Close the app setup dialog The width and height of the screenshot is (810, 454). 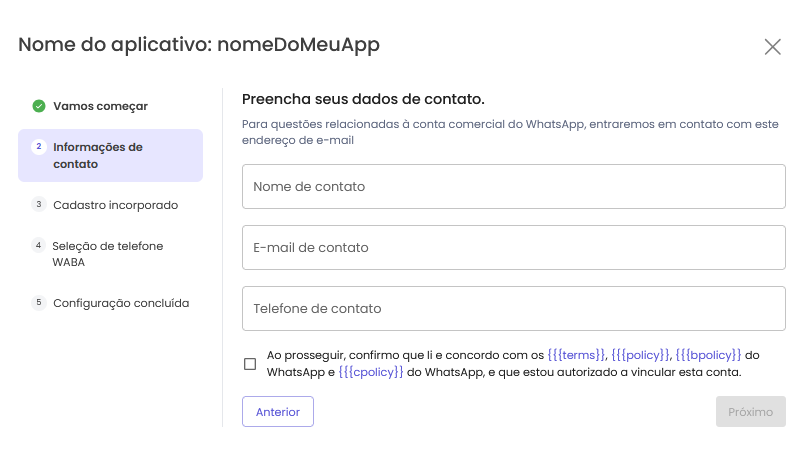coord(772,47)
